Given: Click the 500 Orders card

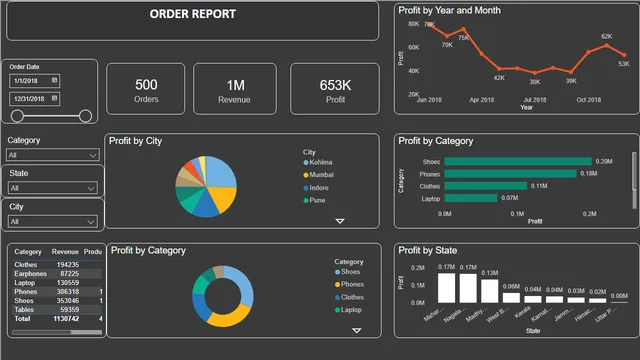Looking at the screenshot, I should [x=146, y=89].
